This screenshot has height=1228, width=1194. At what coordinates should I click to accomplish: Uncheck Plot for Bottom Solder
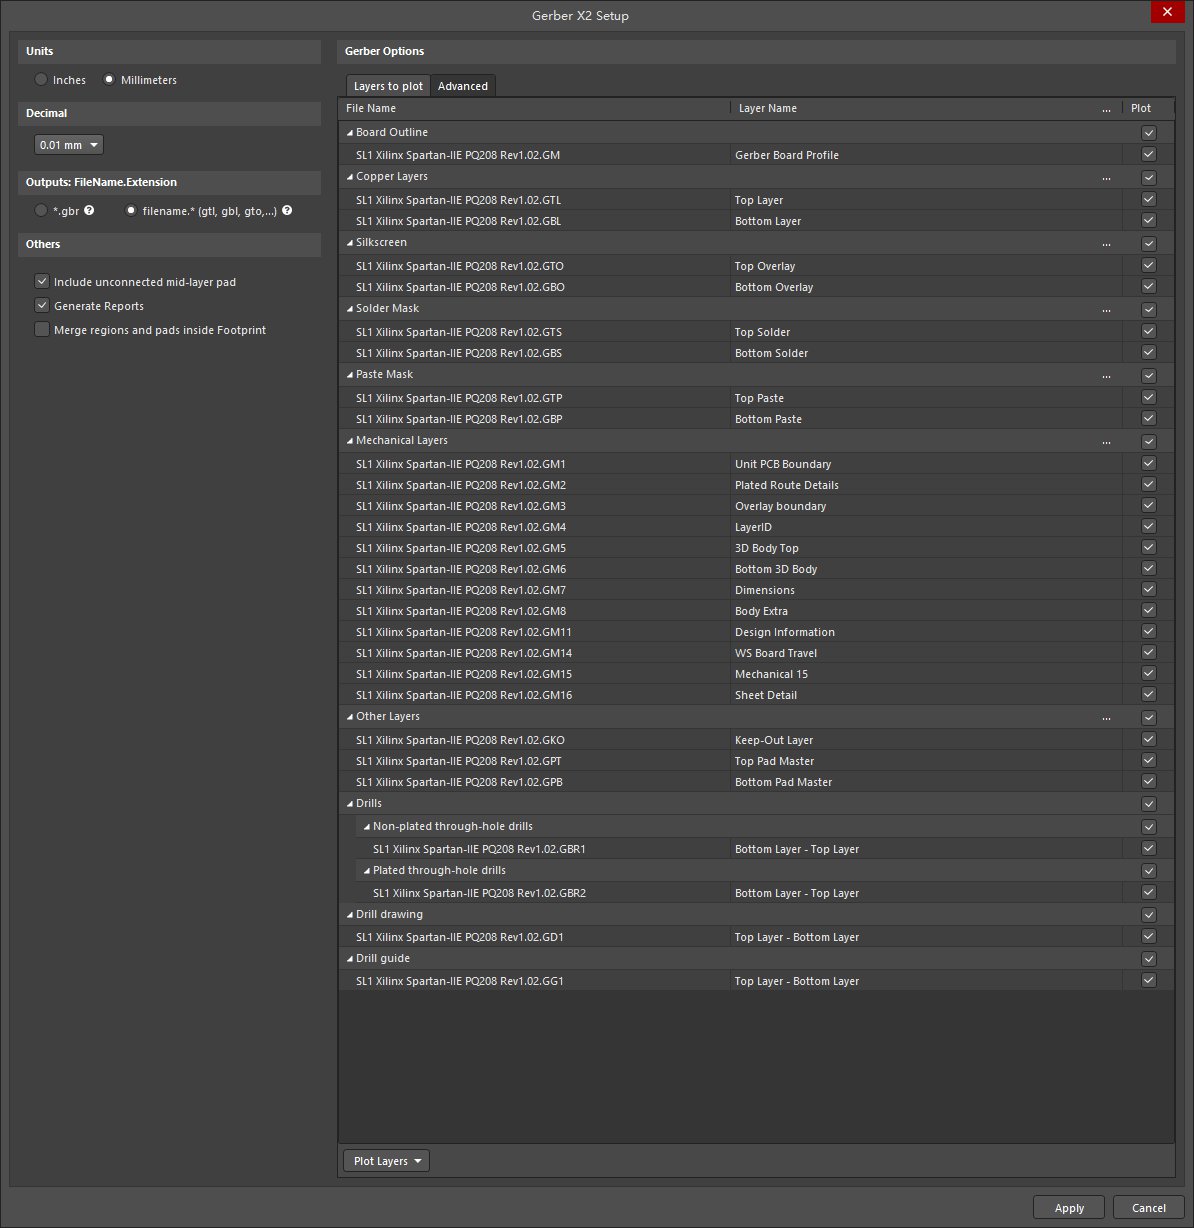1148,353
